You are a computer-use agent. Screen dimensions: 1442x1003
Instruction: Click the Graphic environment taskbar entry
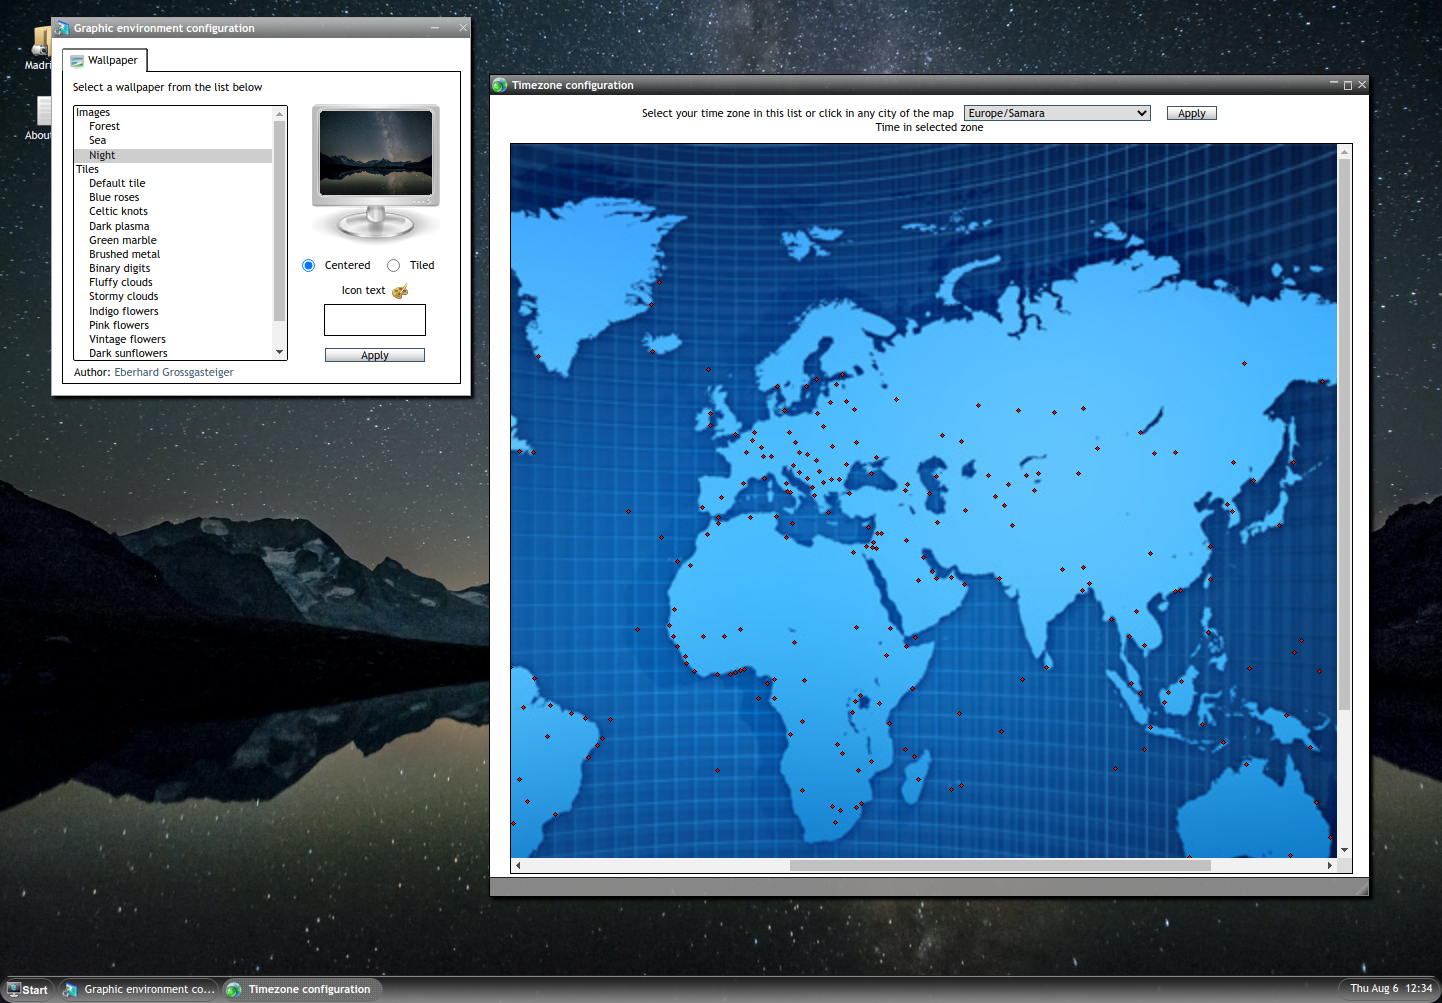click(138, 989)
